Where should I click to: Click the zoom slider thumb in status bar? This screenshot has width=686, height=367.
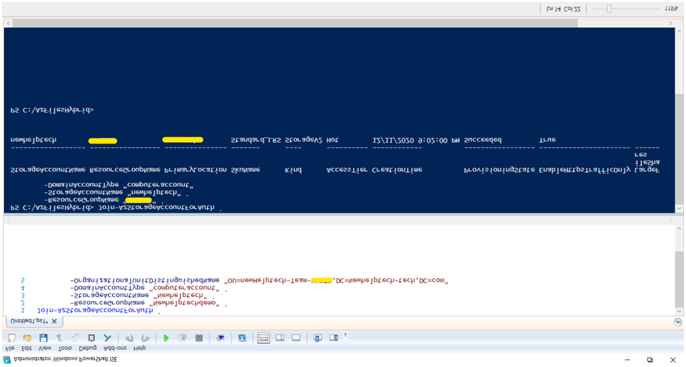[x=609, y=9]
